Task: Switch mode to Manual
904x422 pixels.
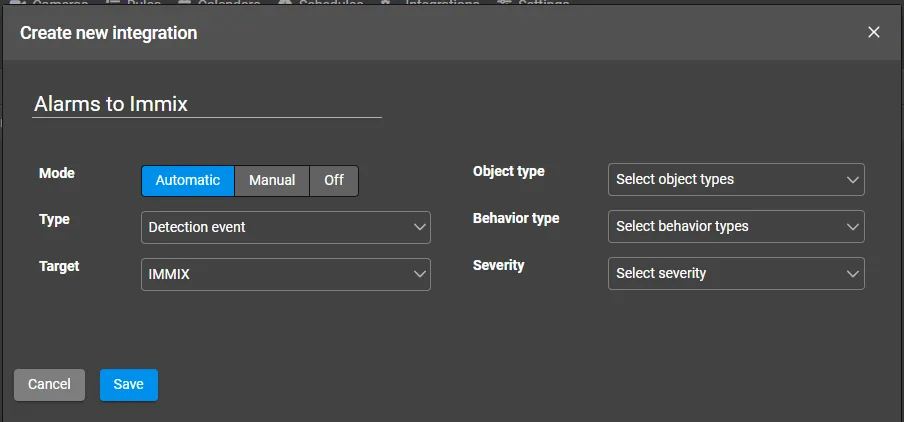Action: pos(272,180)
